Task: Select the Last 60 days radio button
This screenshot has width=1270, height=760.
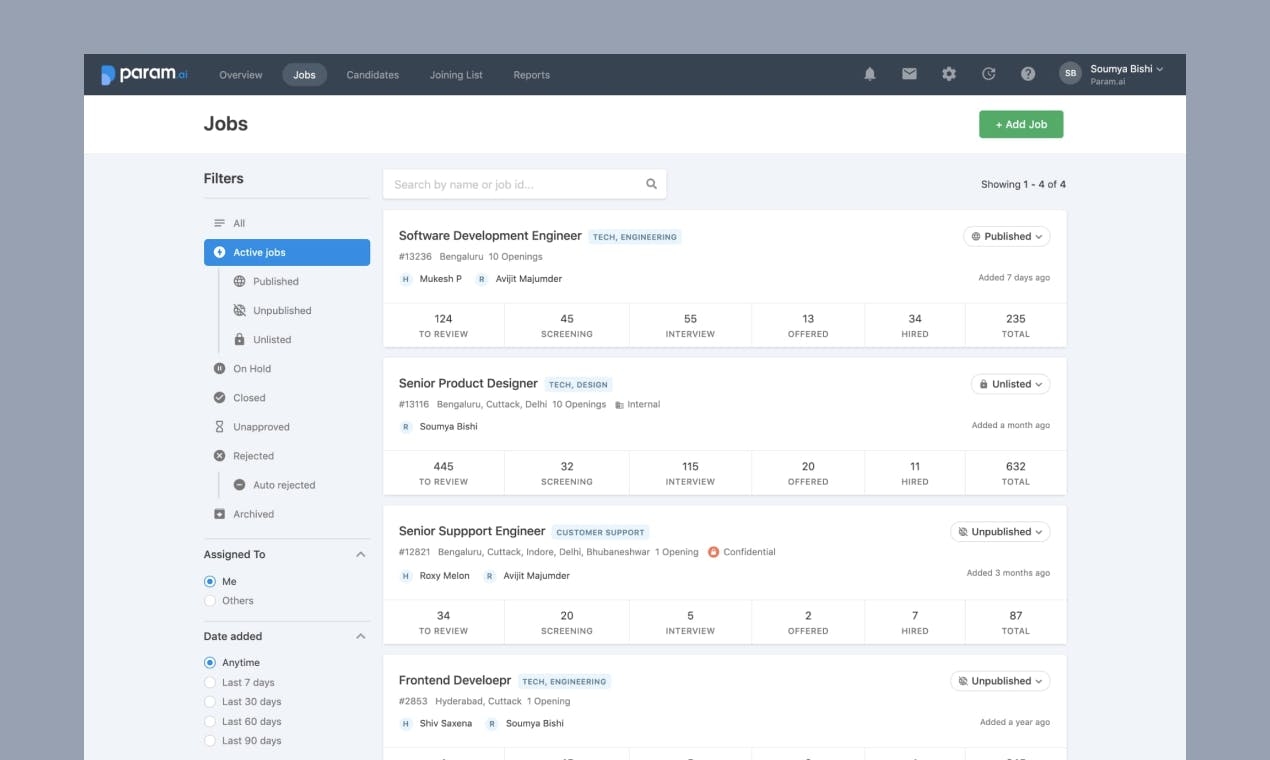Action: coord(210,722)
